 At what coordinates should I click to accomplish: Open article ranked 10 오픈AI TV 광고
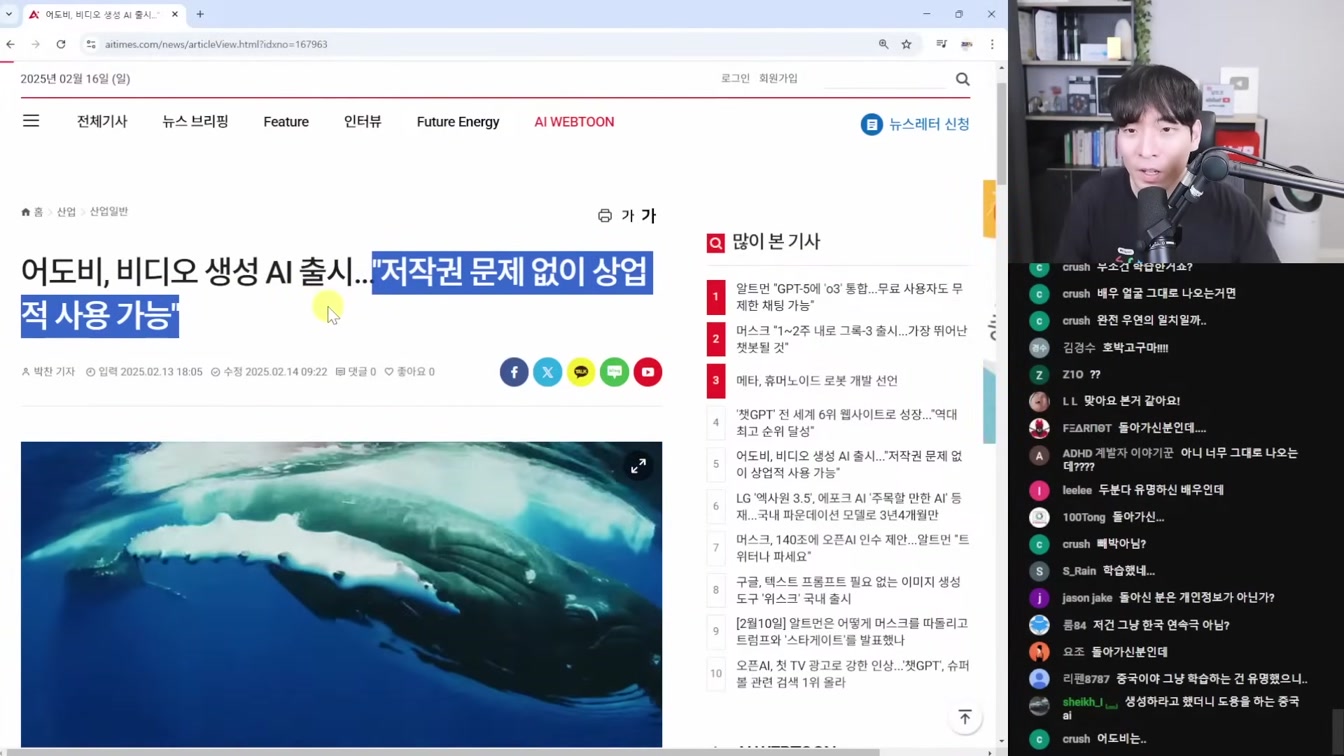pos(853,674)
